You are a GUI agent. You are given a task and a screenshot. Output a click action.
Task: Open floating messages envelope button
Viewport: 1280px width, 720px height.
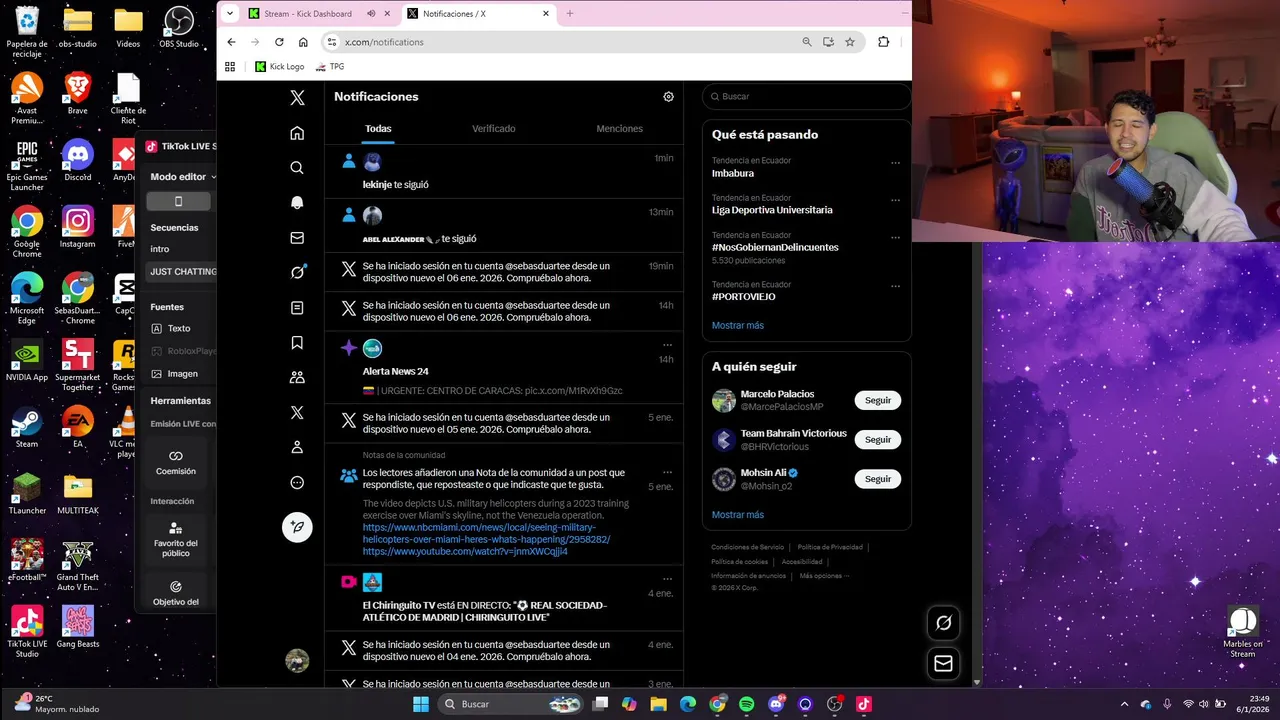tap(943, 663)
